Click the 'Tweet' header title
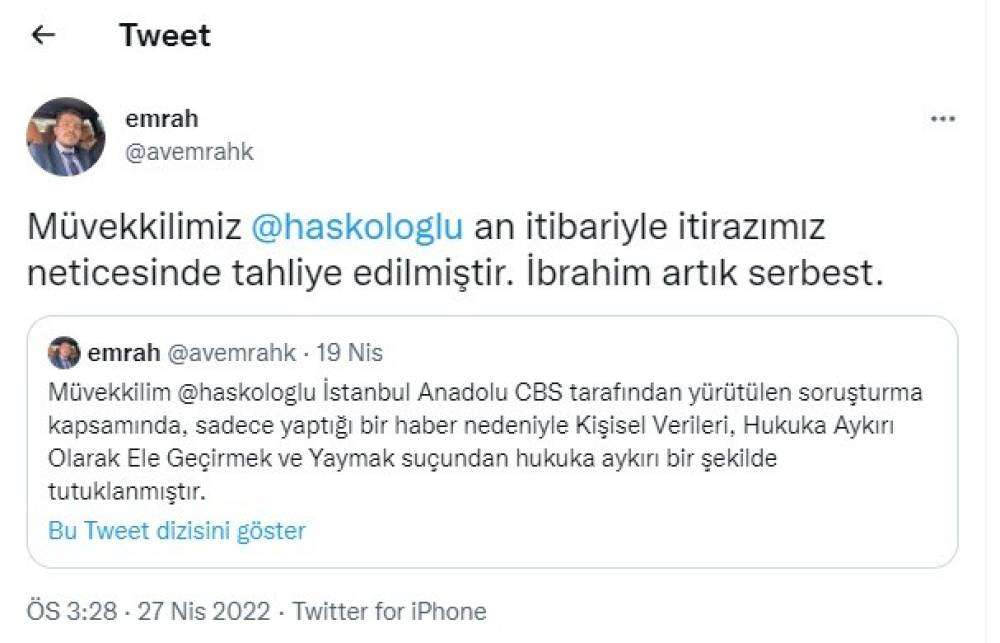 (165, 34)
